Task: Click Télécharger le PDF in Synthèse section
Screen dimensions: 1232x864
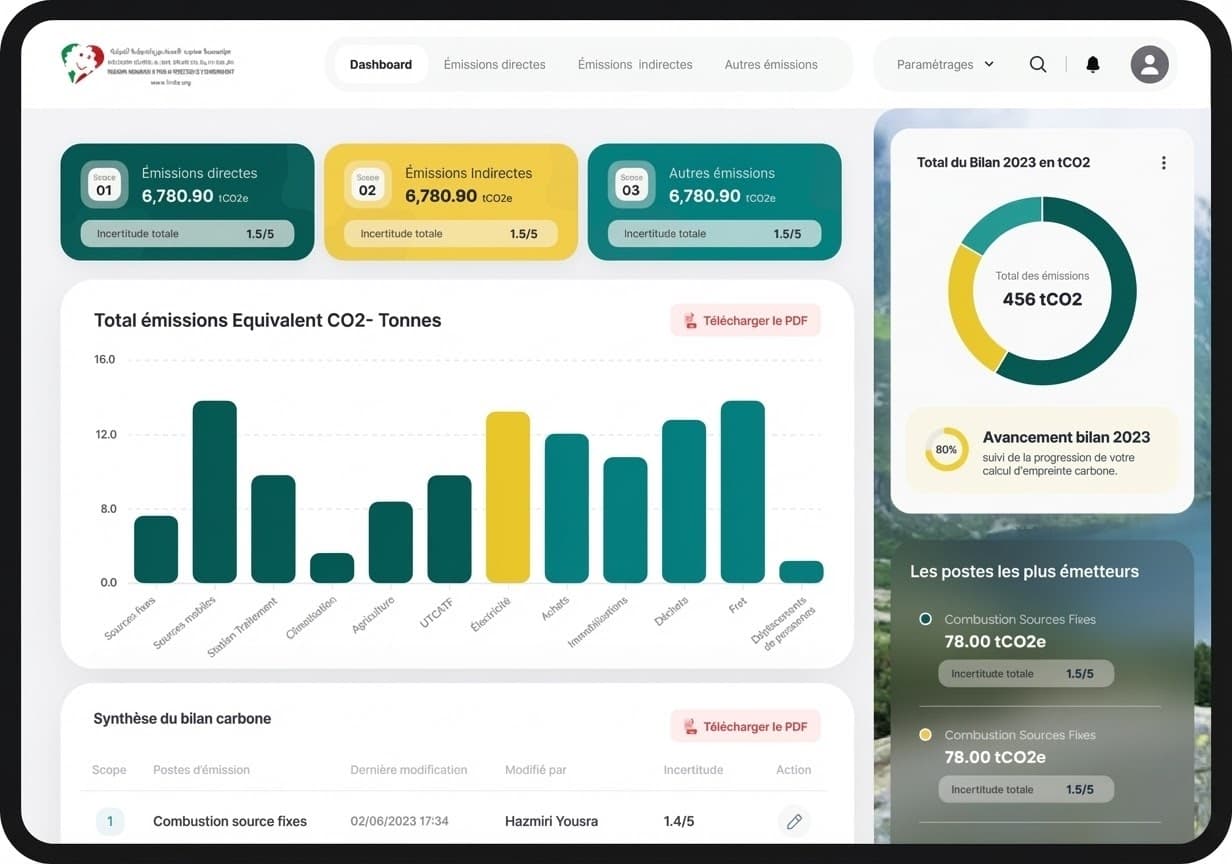Action: click(x=745, y=727)
